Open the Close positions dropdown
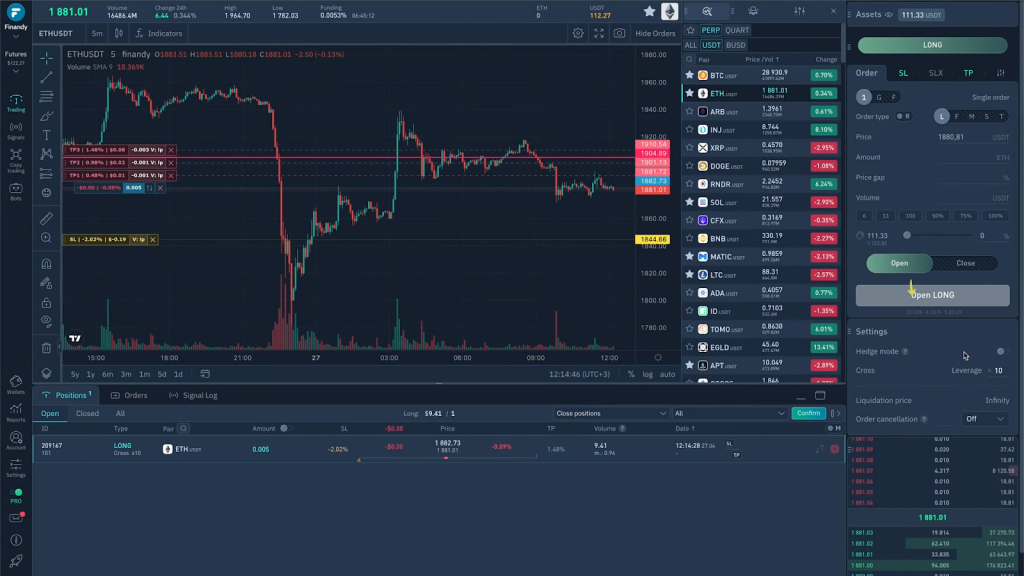Image resolution: width=1024 pixels, height=576 pixels. tap(611, 413)
